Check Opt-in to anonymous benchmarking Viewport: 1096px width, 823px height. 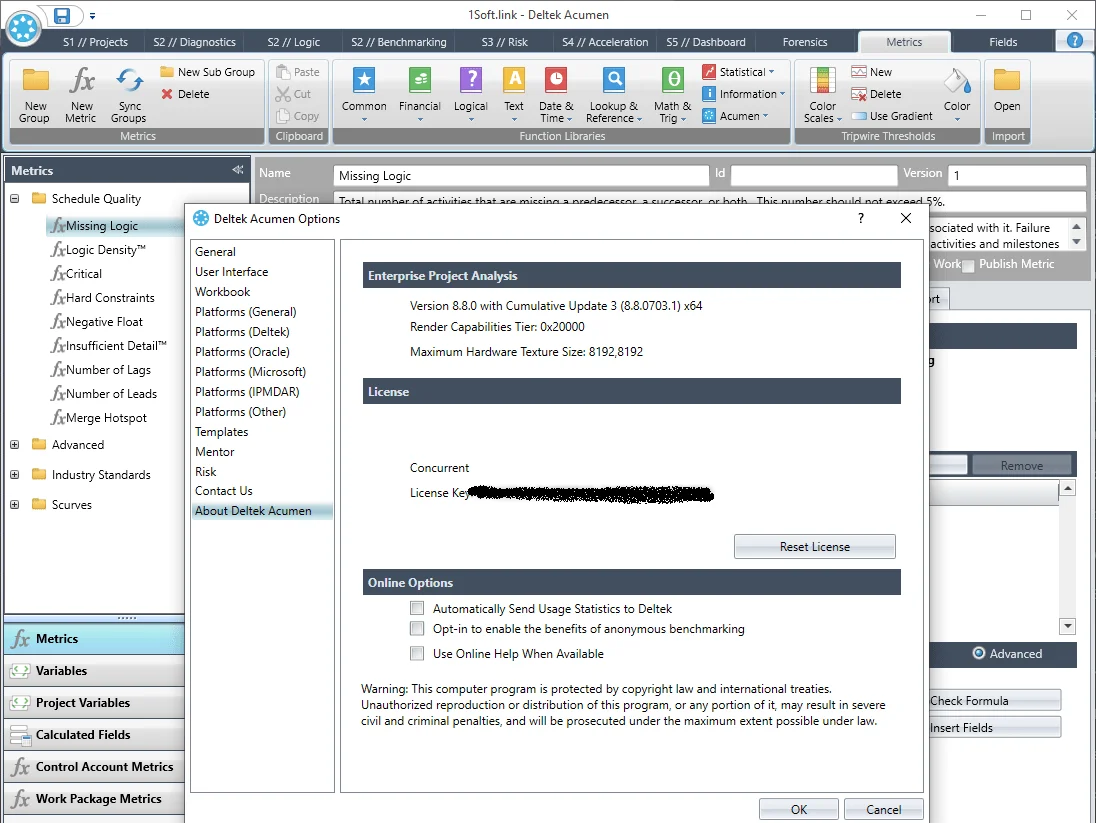[417, 628]
